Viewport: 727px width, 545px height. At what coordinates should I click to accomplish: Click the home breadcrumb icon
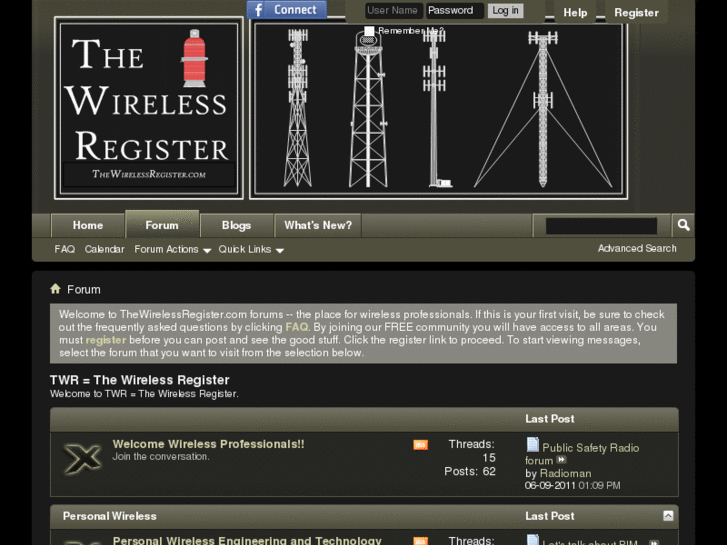[56, 289]
